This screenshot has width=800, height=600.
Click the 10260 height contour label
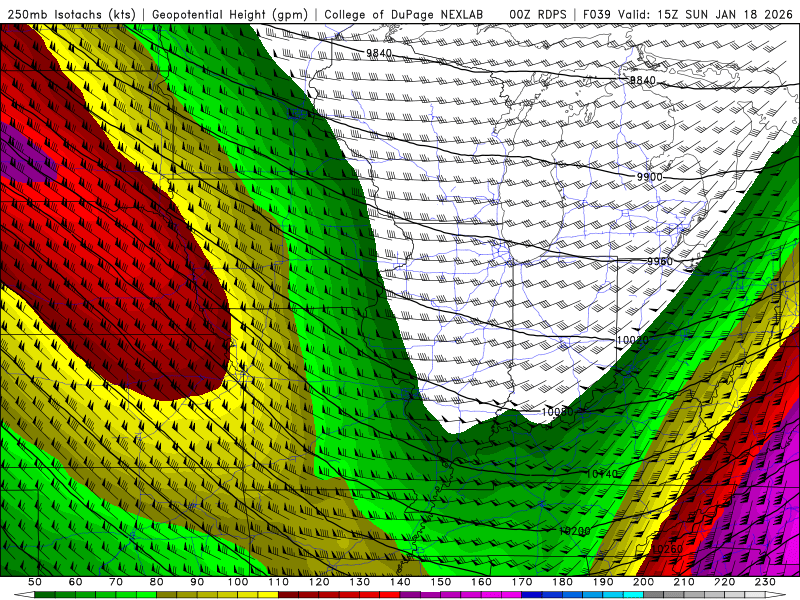(667, 549)
